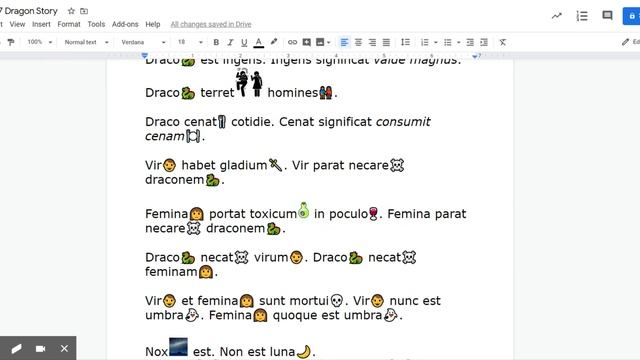Open the Format menu

[69, 24]
